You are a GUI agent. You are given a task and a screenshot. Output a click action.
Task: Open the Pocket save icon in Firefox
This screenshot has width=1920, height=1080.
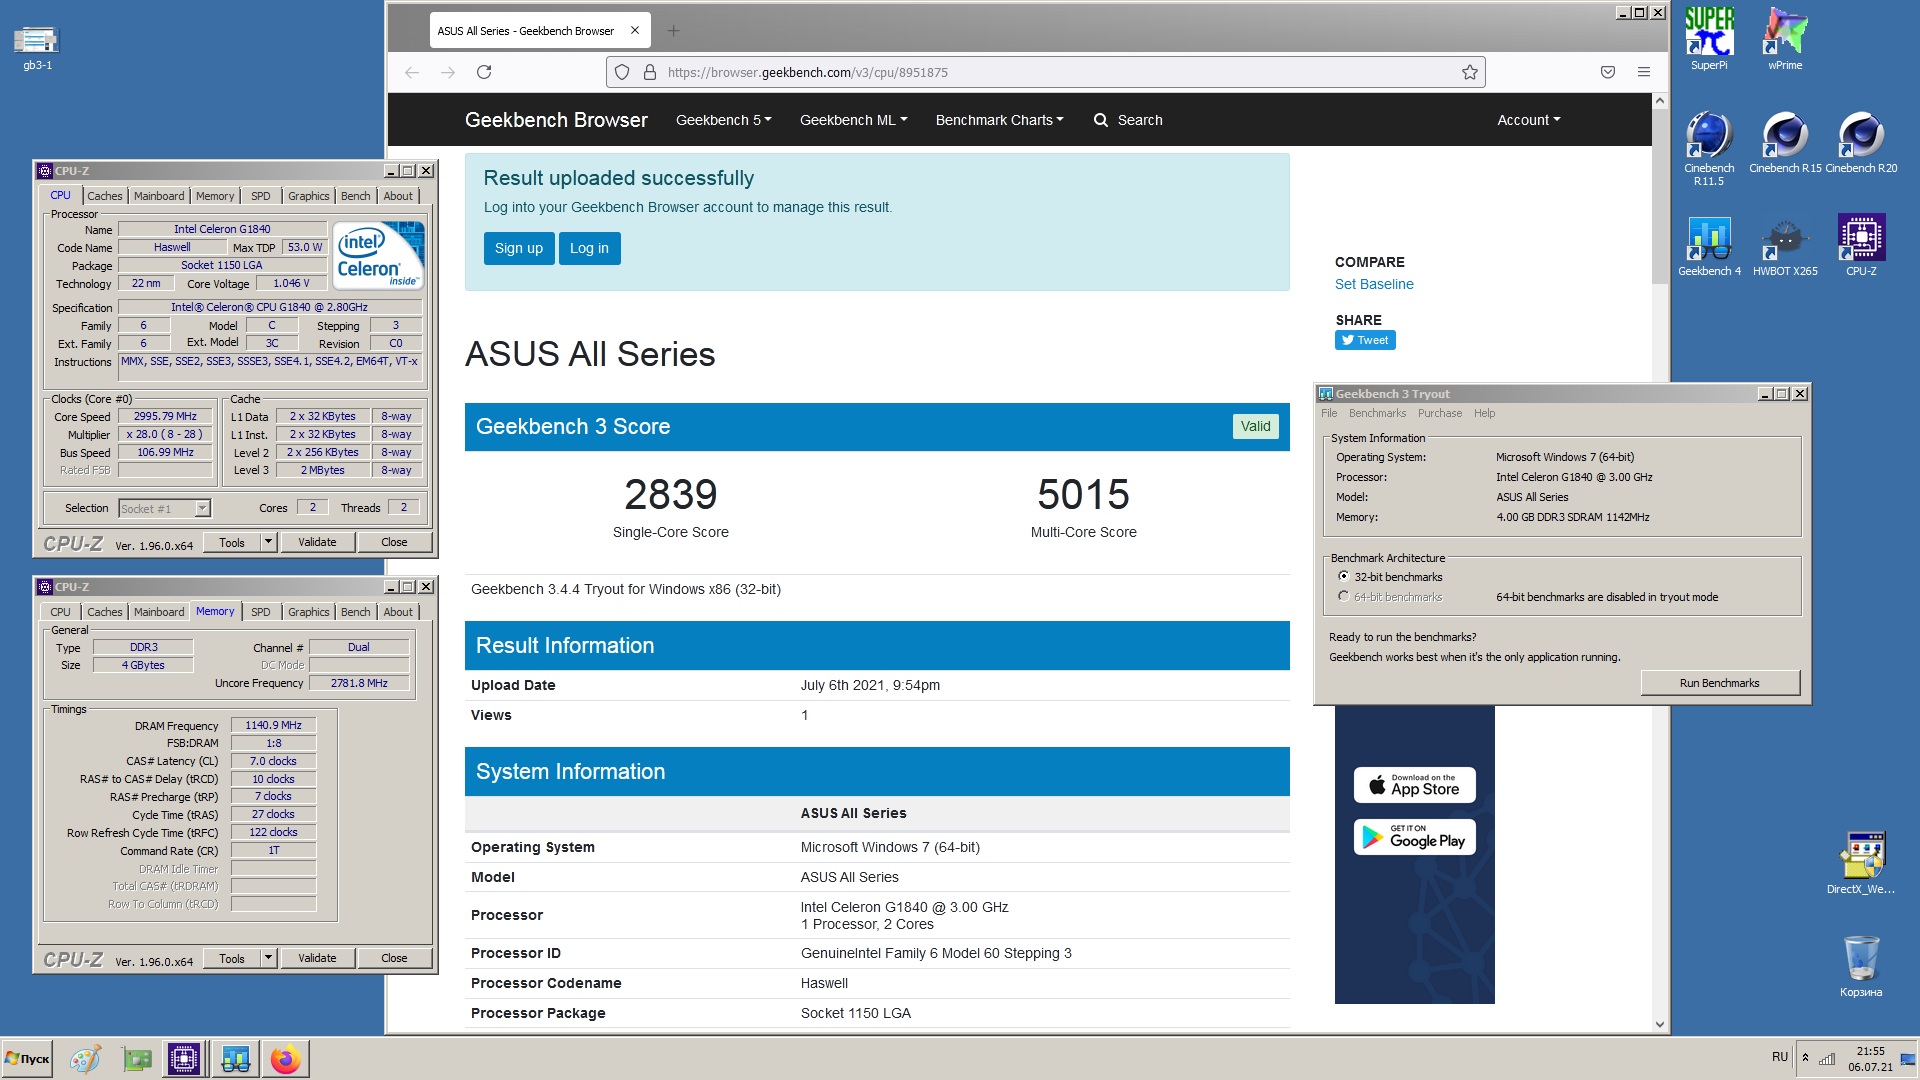pyautogui.click(x=1608, y=72)
